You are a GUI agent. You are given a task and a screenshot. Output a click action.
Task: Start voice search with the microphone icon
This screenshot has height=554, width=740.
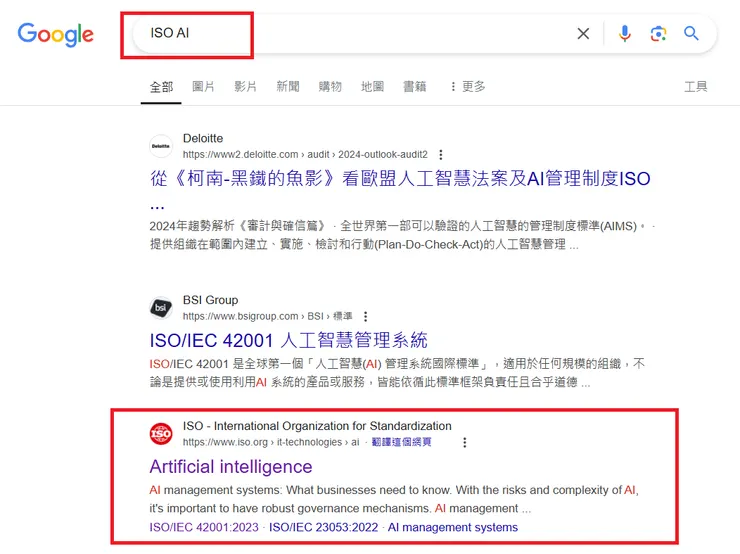[x=625, y=34]
